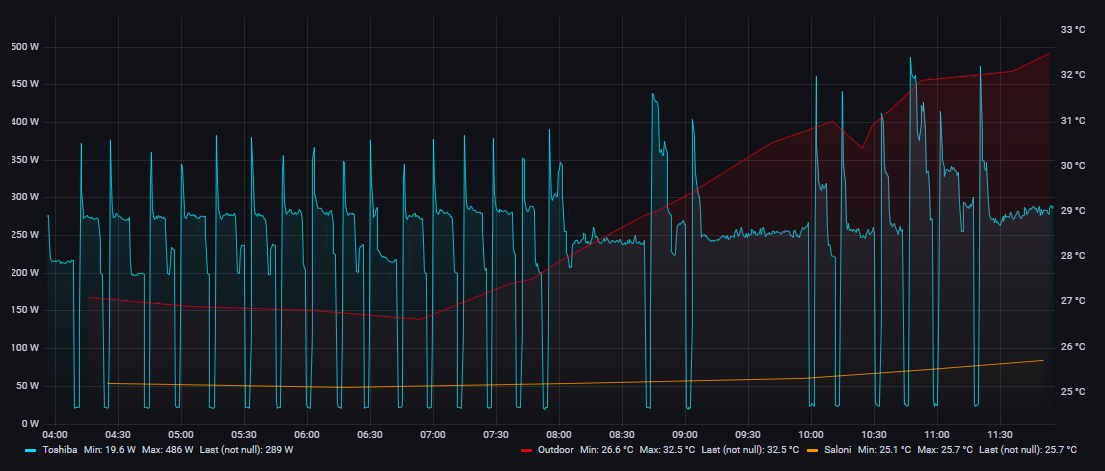Click the 06:00 time axis label

coord(307,434)
